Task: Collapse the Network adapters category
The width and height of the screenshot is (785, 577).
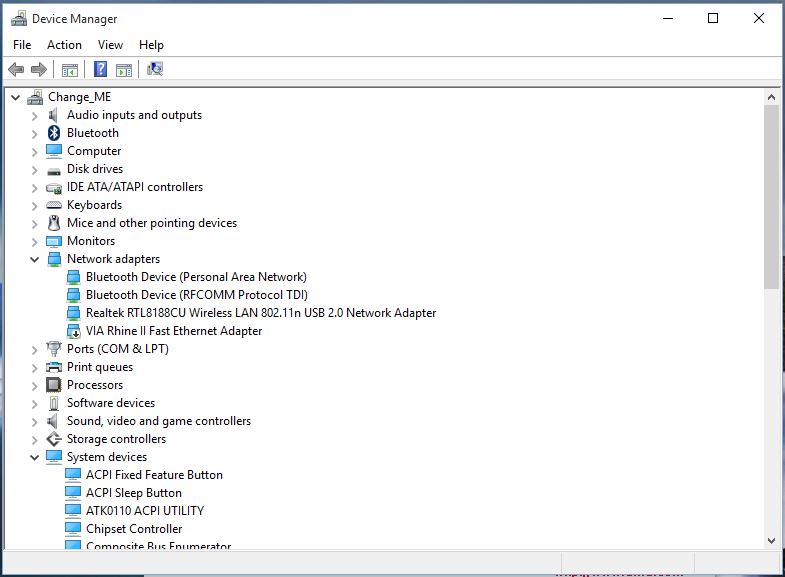Action: [35, 260]
